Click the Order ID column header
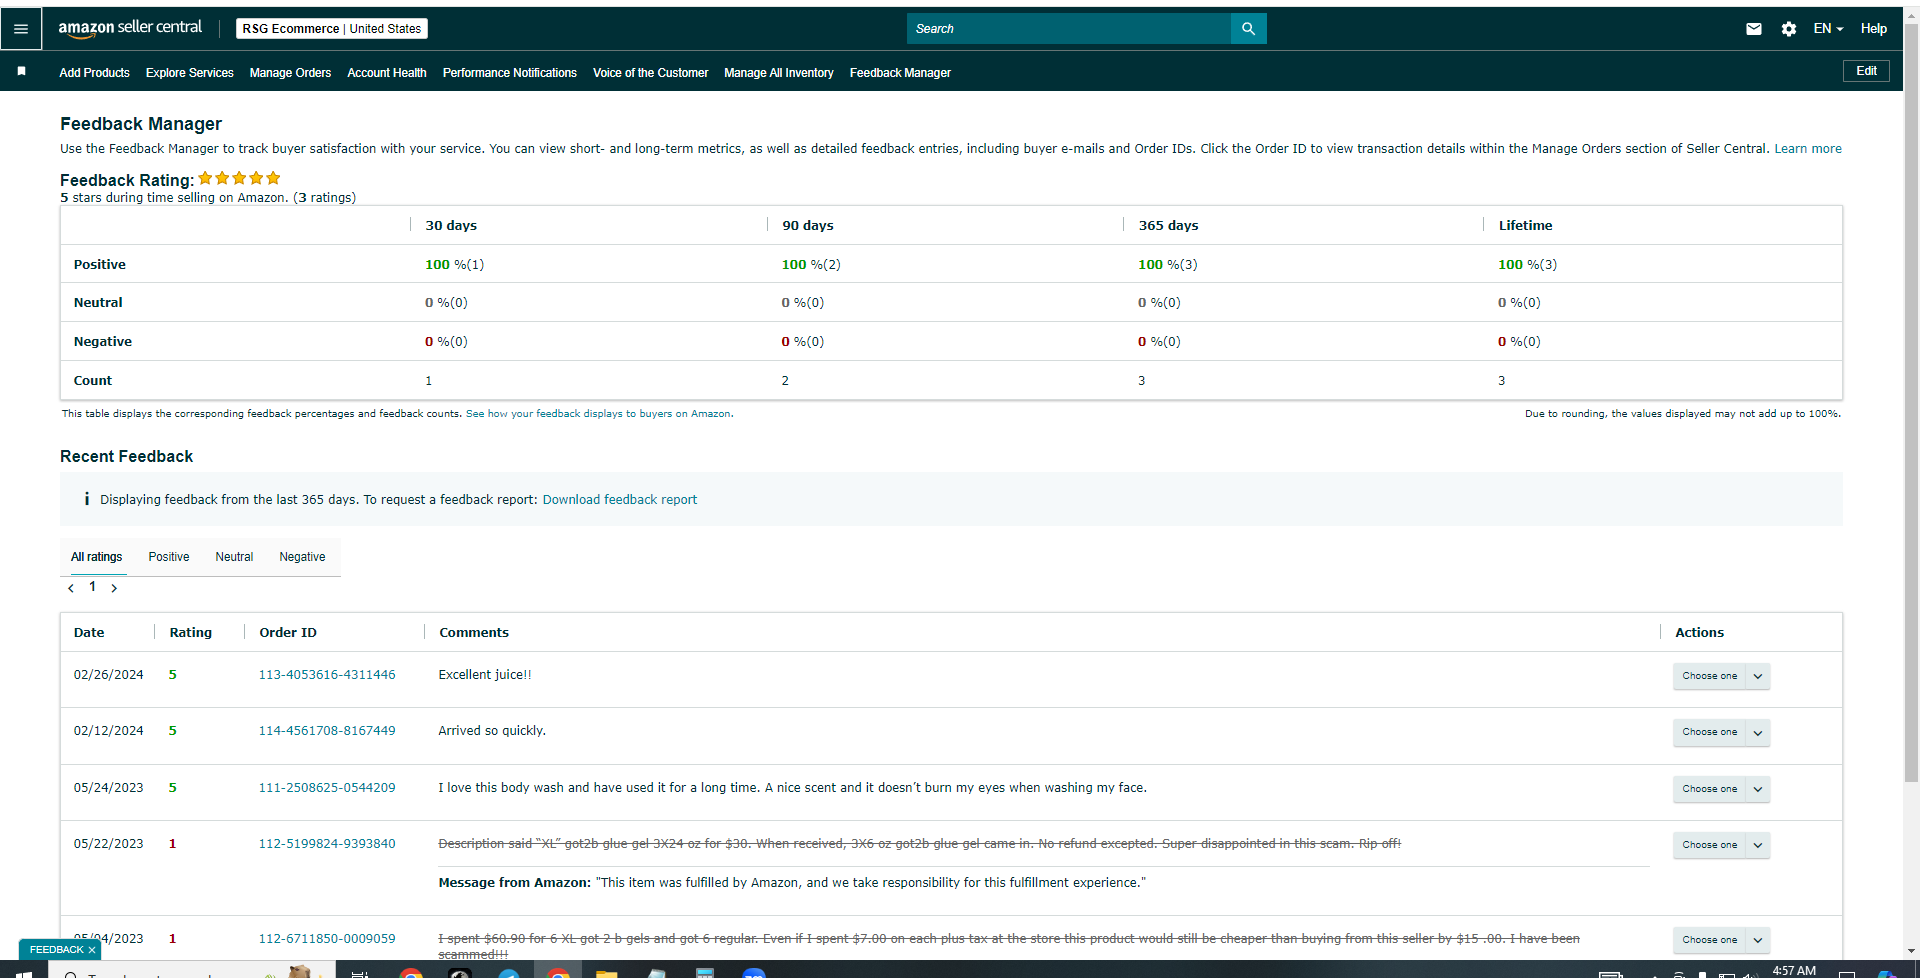This screenshot has height=978, width=1920. (x=288, y=633)
